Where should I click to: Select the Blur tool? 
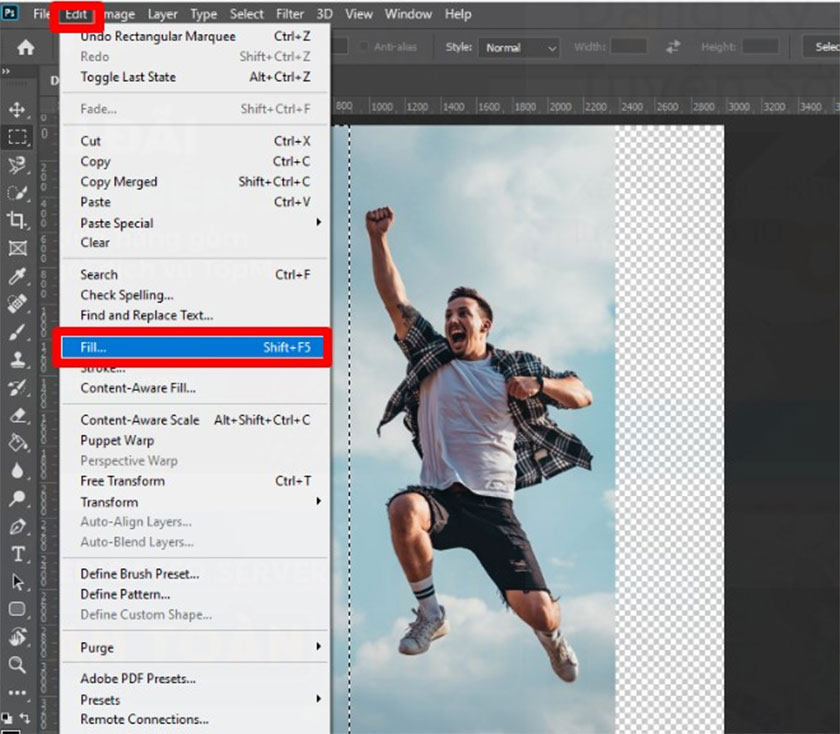pos(17,471)
